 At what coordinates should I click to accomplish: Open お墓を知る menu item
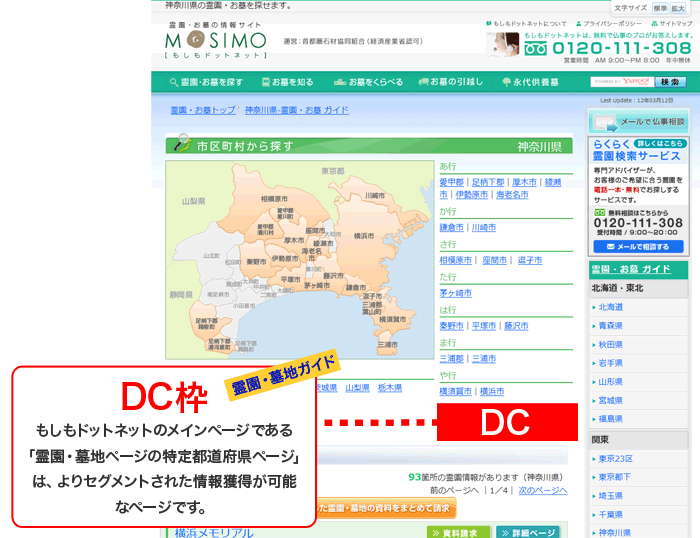pyautogui.click(x=287, y=82)
